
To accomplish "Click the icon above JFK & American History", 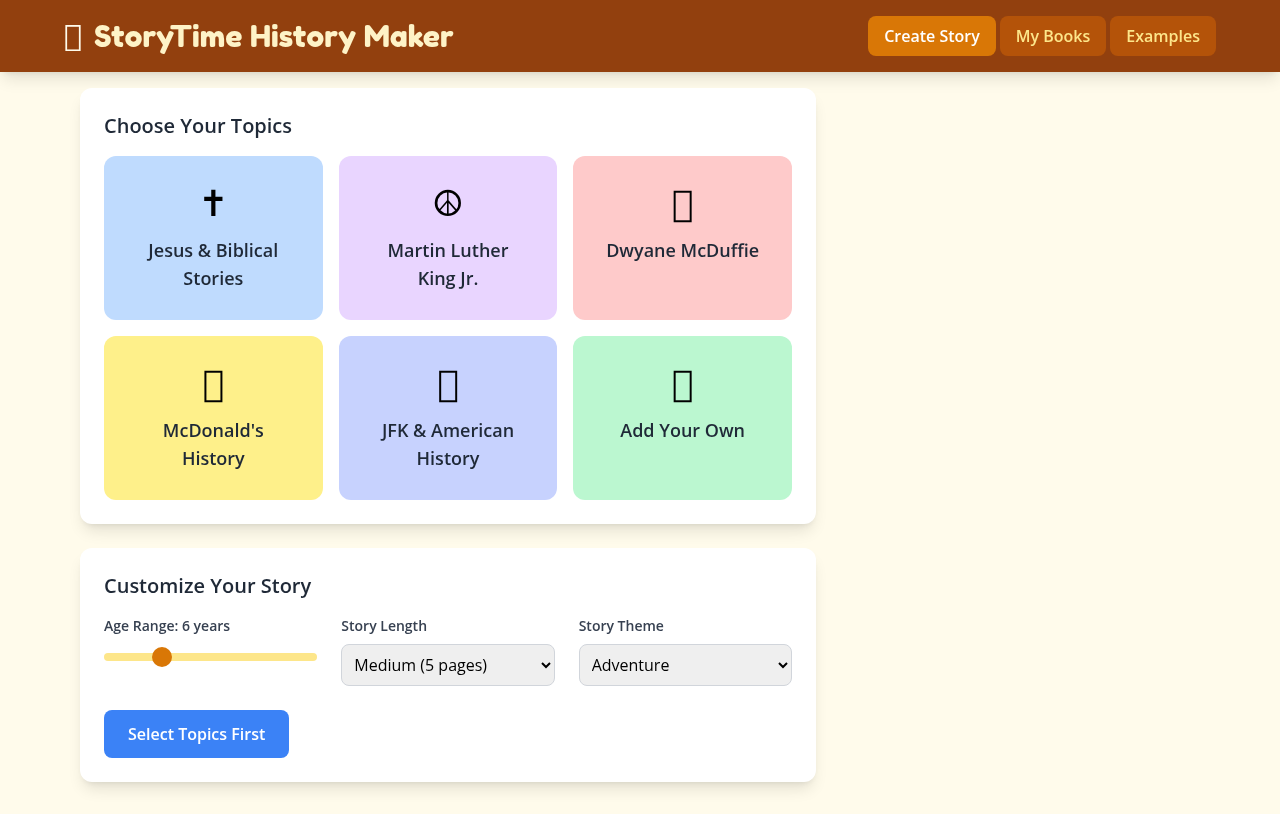I will coord(448,385).
